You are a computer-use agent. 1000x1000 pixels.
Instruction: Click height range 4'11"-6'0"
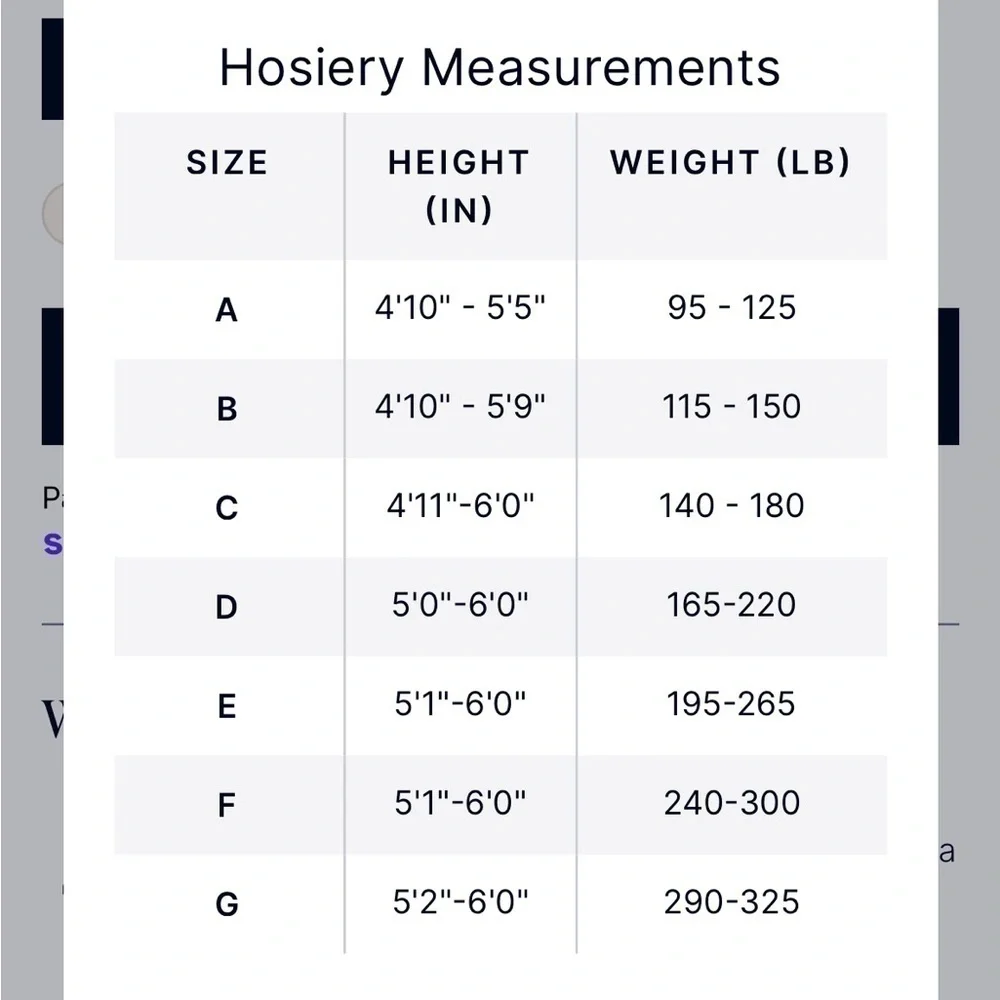(x=460, y=506)
